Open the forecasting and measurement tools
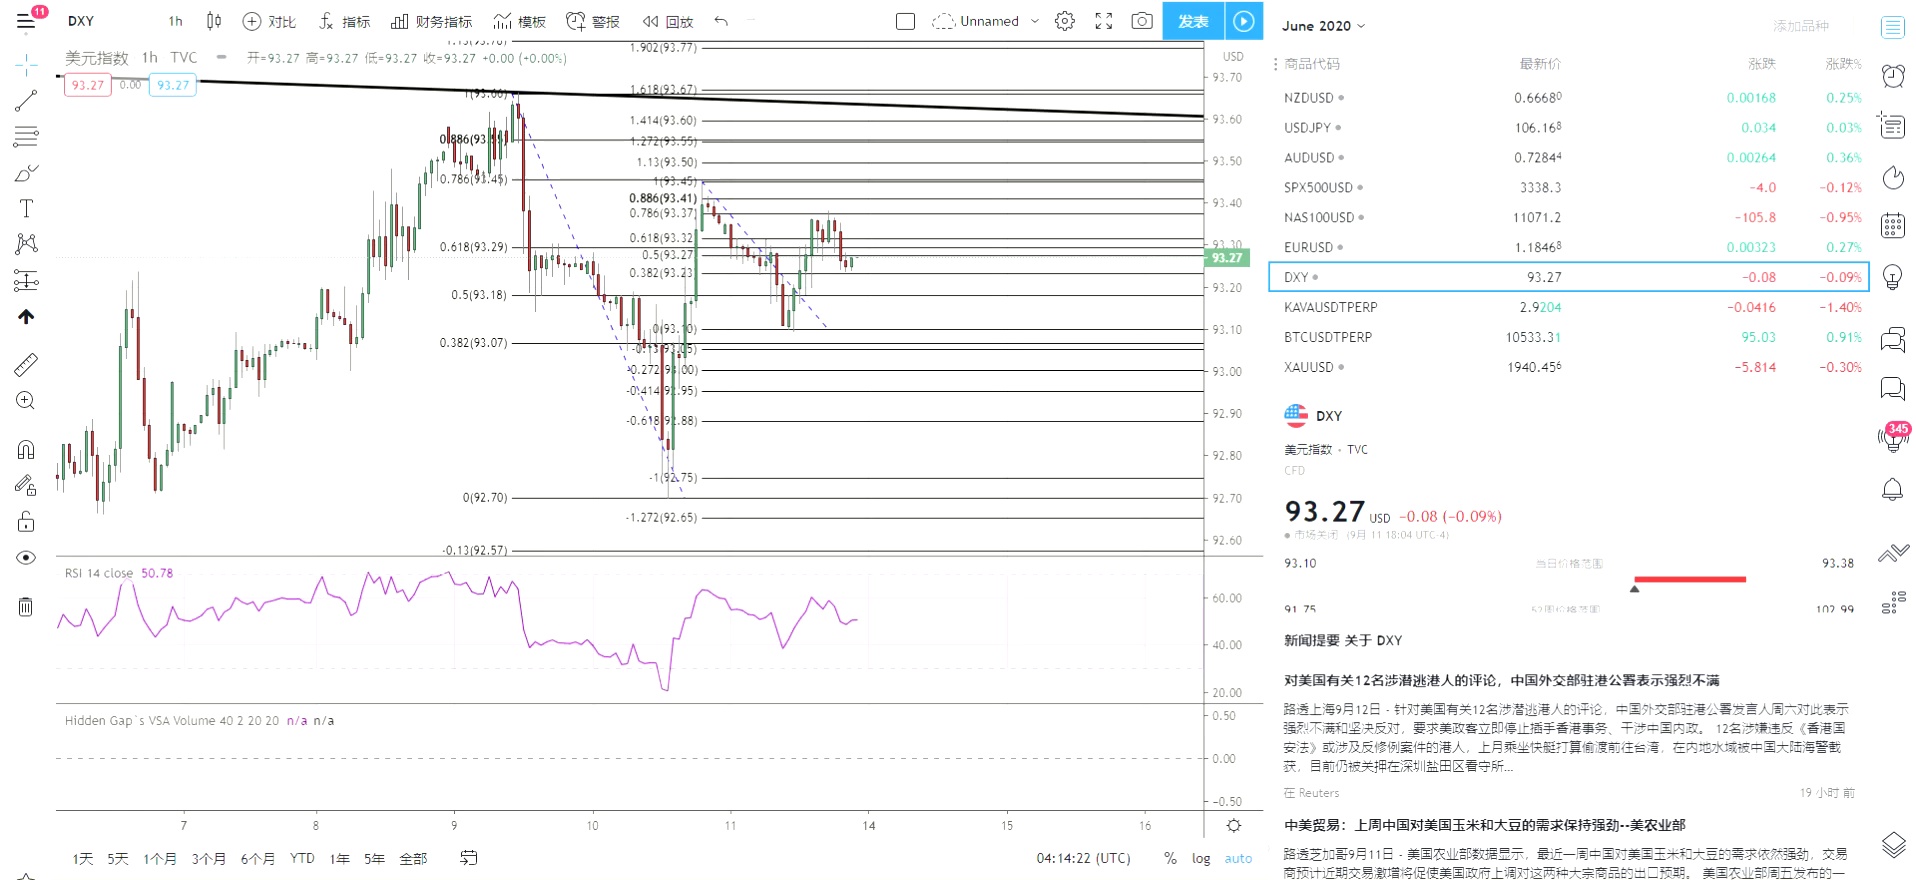Image resolution: width=1916 pixels, height=880 pixels. (x=26, y=280)
